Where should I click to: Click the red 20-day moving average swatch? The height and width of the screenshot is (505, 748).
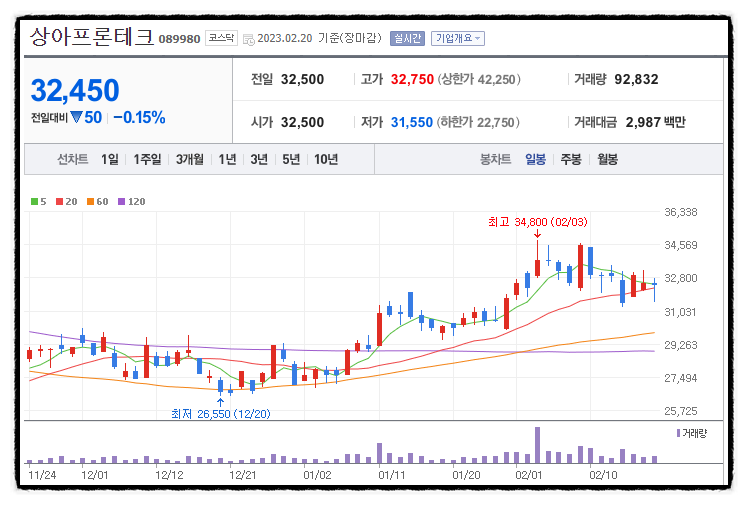pyautogui.click(x=60, y=202)
